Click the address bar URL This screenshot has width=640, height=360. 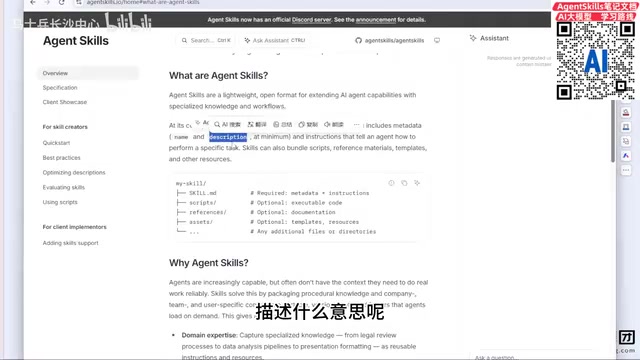tap(143, 2)
